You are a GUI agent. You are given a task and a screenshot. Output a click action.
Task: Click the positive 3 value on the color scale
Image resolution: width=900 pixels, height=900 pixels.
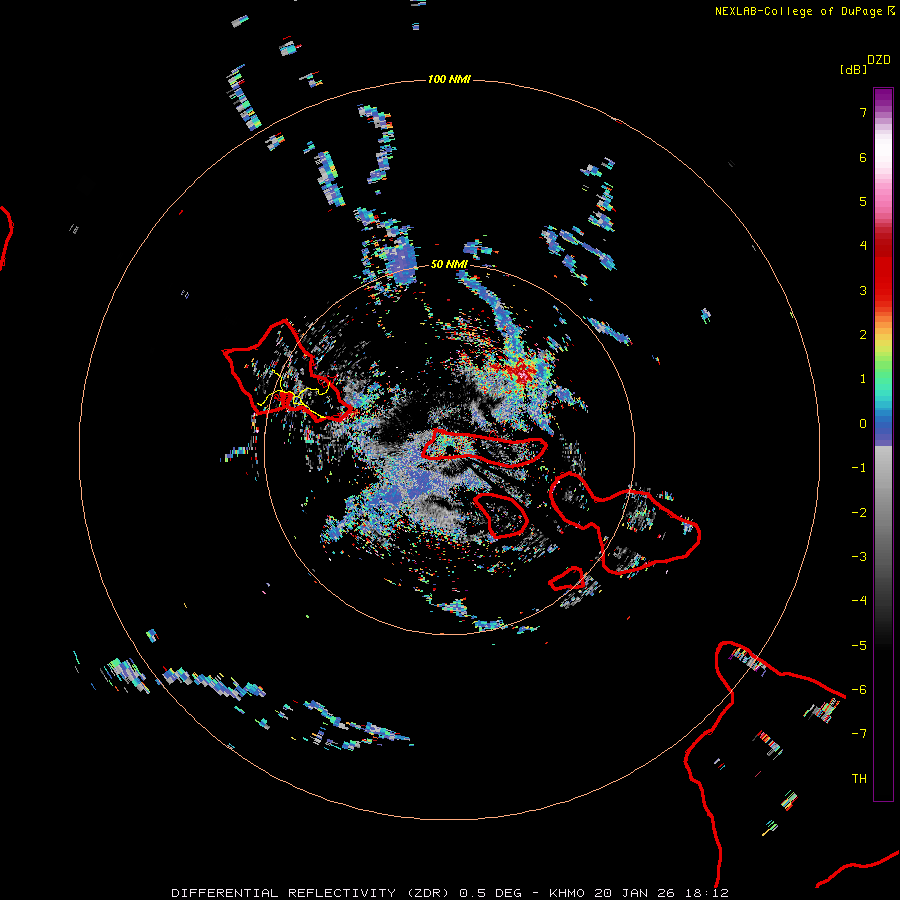click(863, 290)
